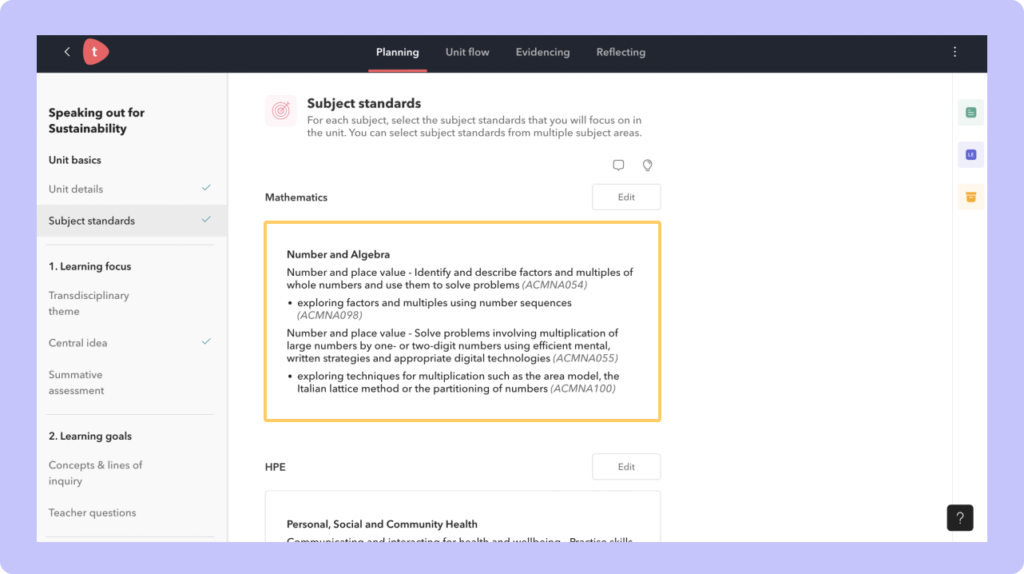Open the purple LE sidebar icon
This screenshot has width=1024, height=574.
tap(970, 155)
